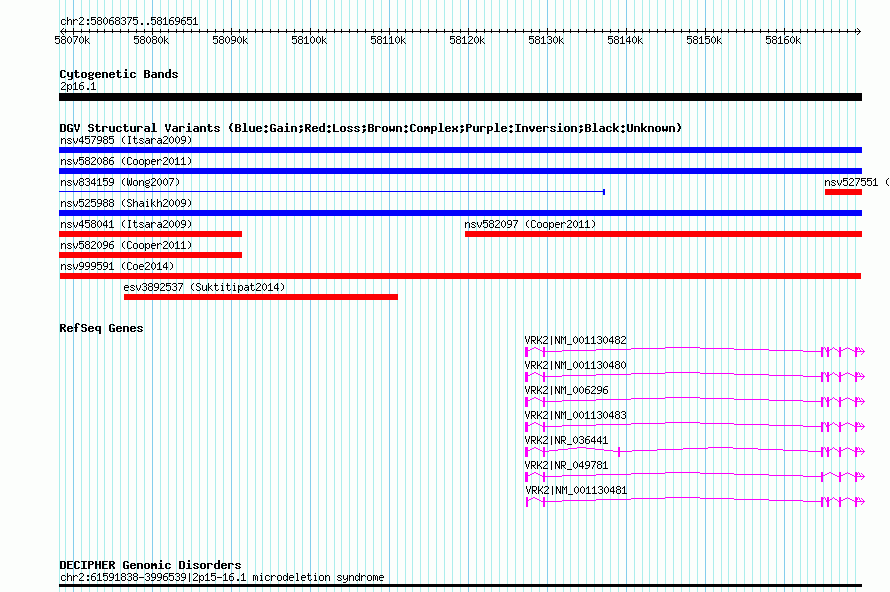
Task: Select the DGV Structural Variants track title
Action: 371,128
